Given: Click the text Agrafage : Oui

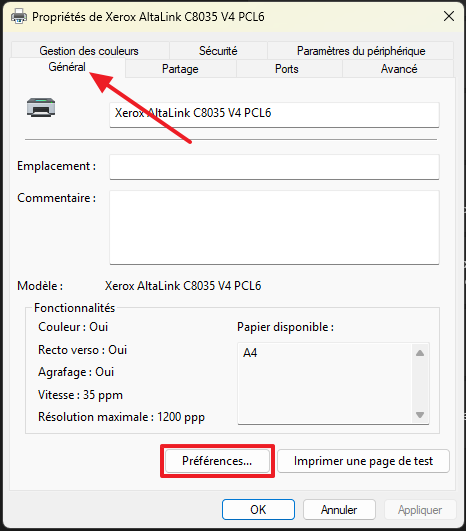Looking at the screenshot, I should [76, 372].
